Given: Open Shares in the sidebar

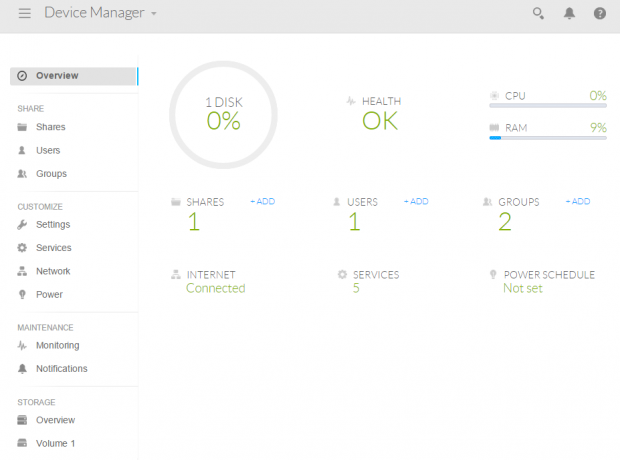Looking at the screenshot, I should [x=51, y=127].
